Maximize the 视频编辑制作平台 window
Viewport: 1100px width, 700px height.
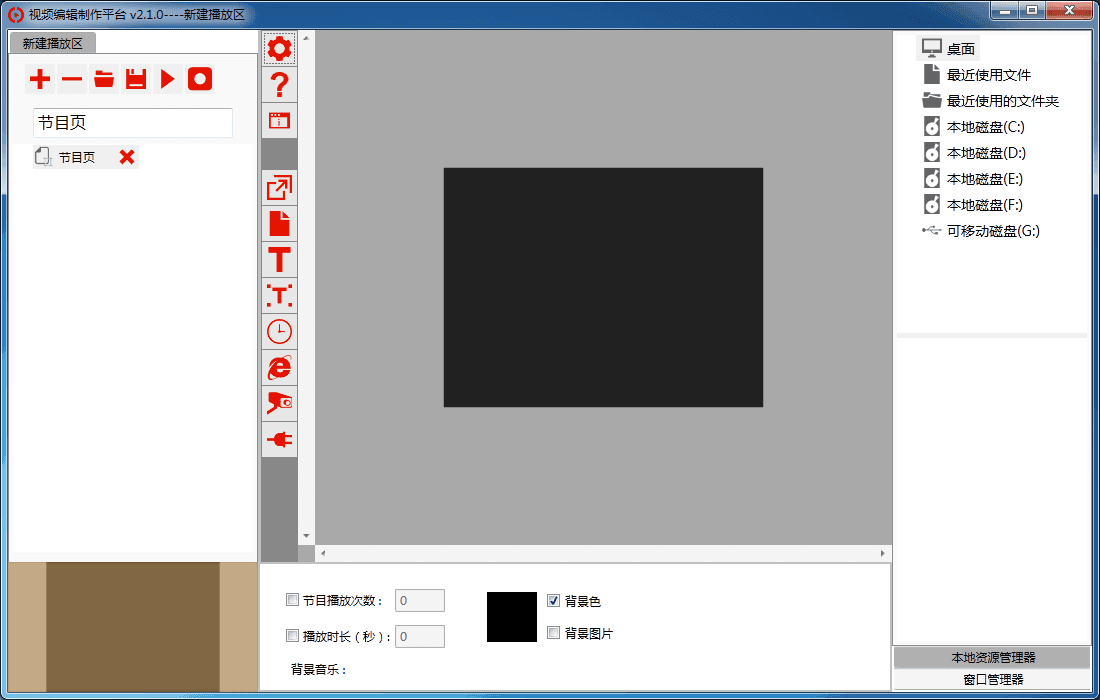[x=1032, y=11]
